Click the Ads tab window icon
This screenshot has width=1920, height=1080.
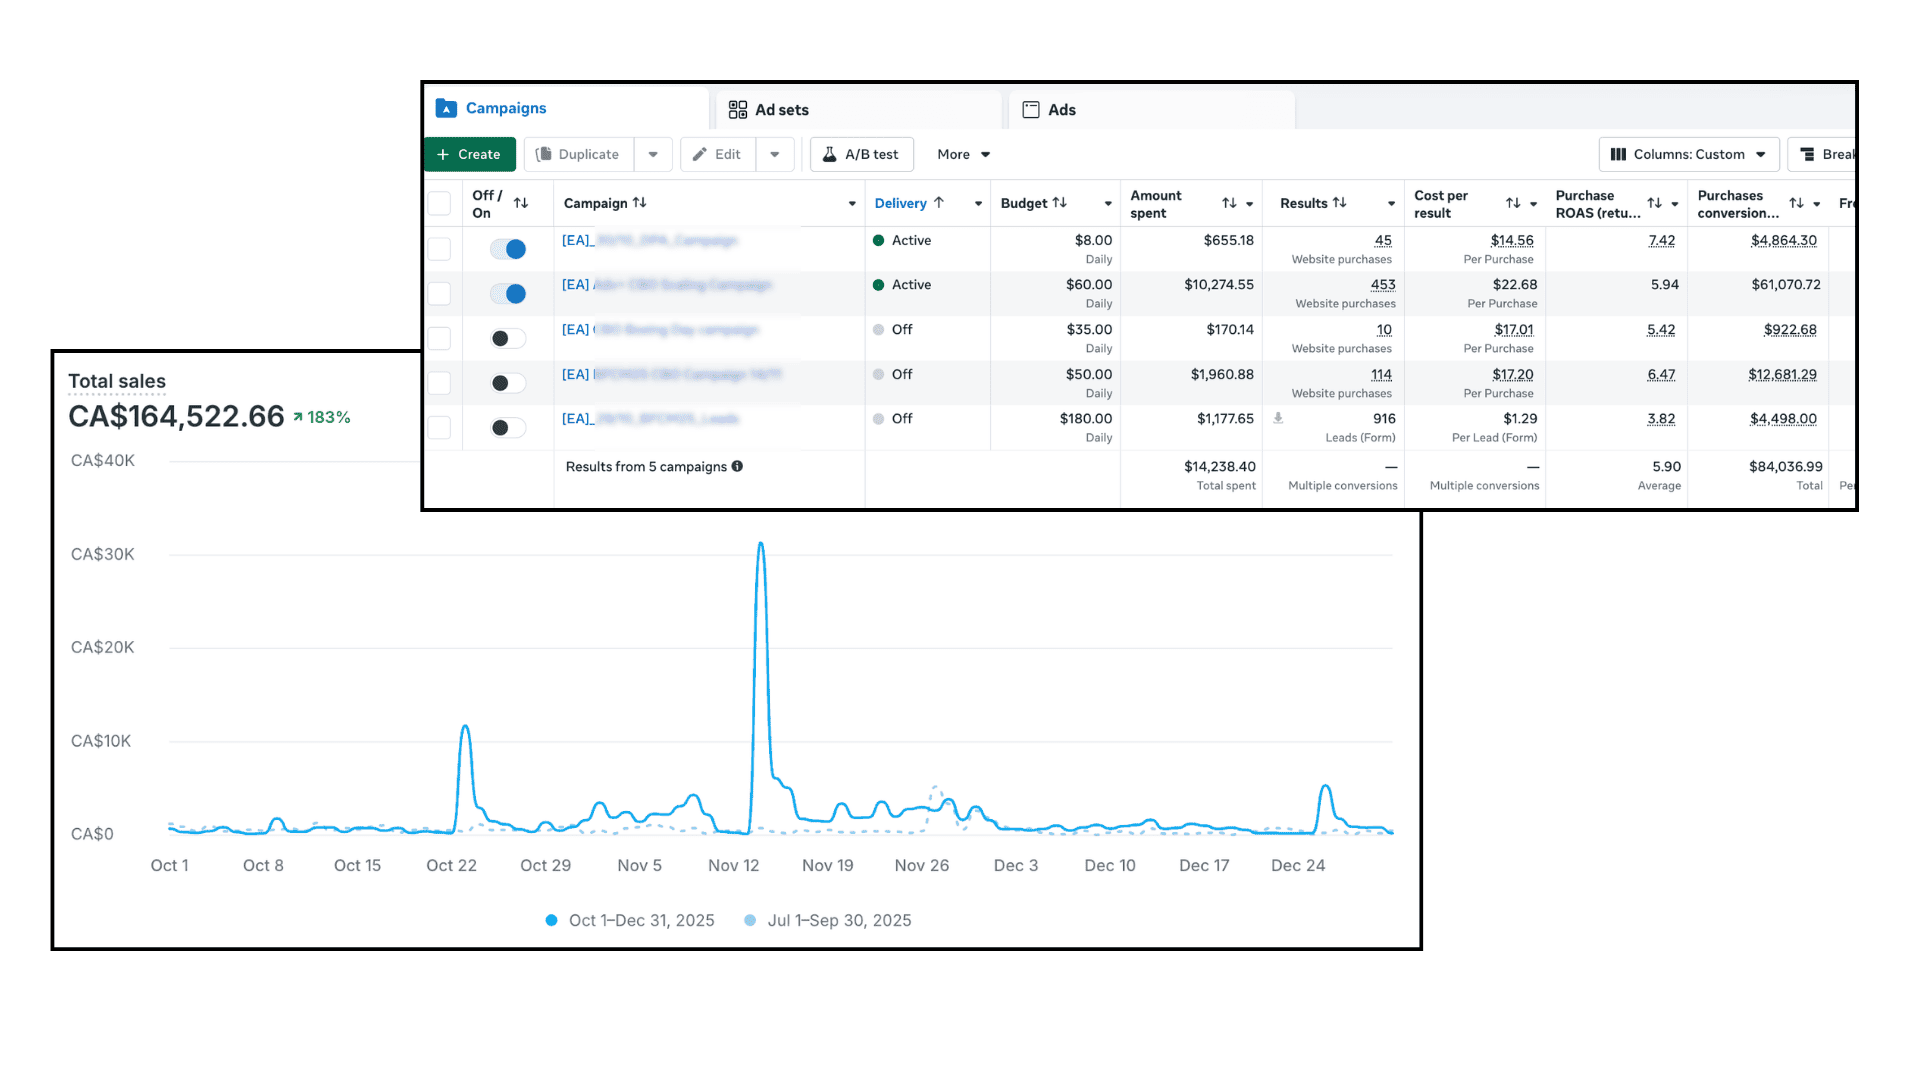coord(1031,110)
